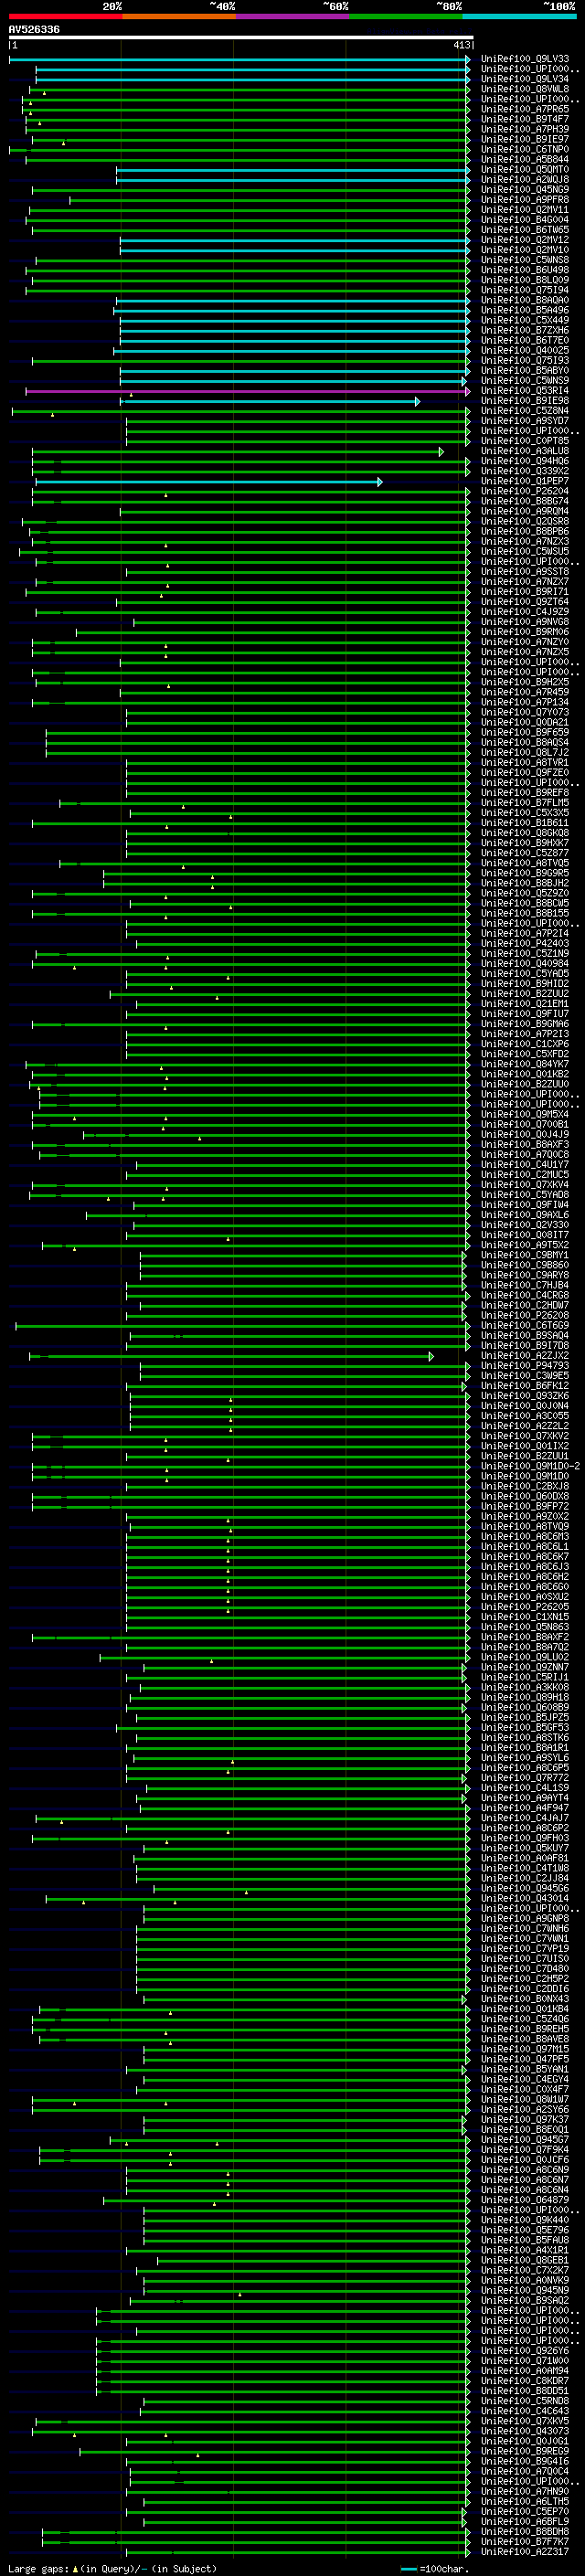Select hit label UniRef100_B4G004
This screenshot has height=2576, width=585.
[x=525, y=220]
